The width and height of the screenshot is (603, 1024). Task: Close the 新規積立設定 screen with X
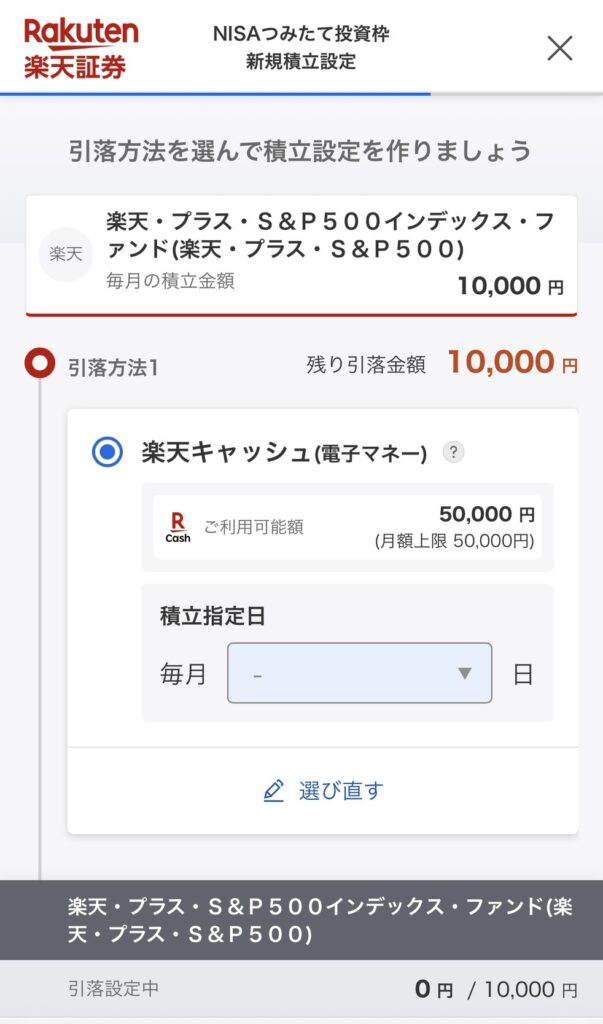560,47
